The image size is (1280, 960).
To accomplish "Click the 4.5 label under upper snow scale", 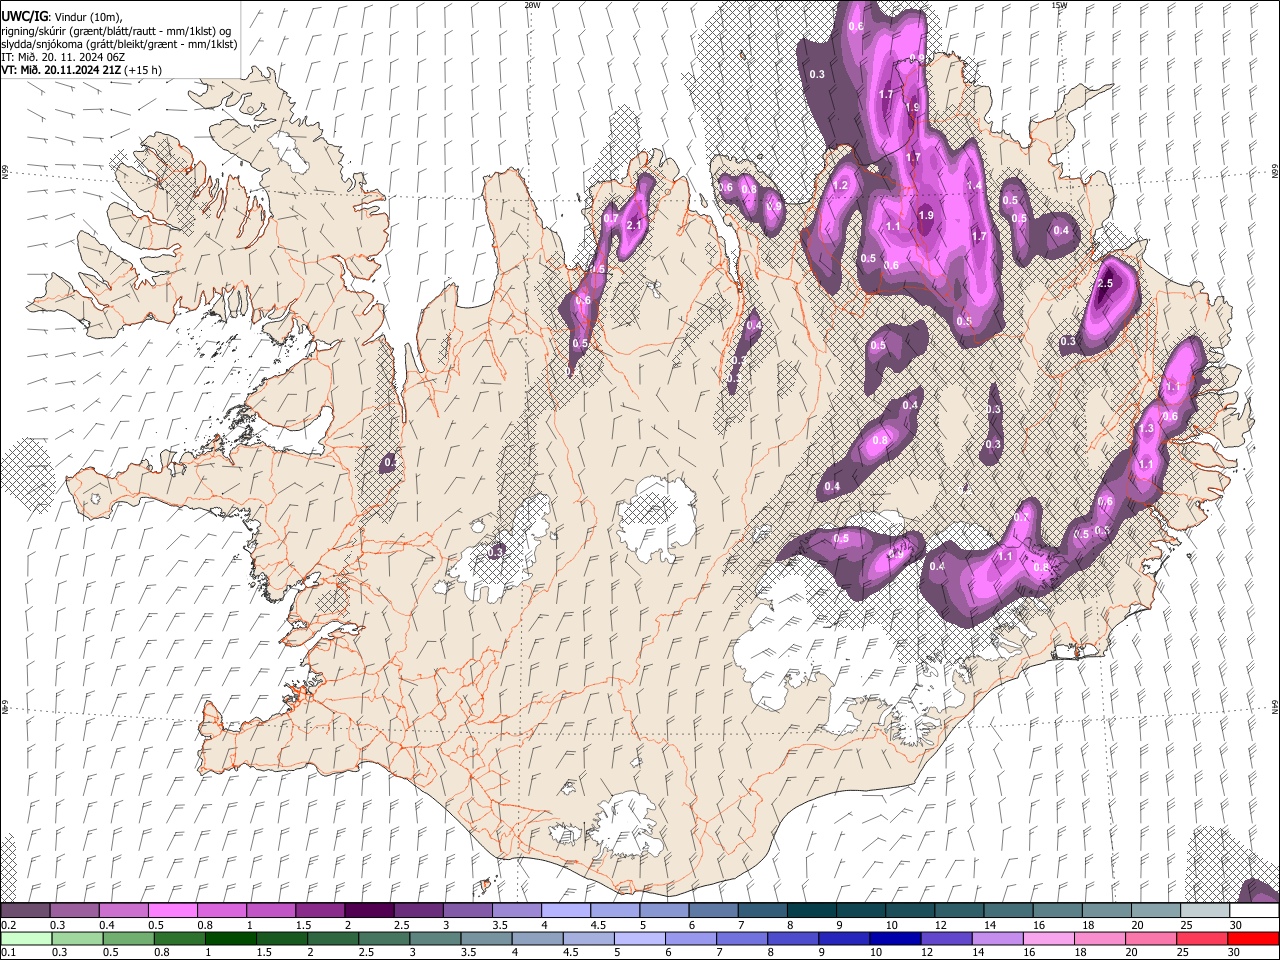I will pyautogui.click(x=598, y=925).
